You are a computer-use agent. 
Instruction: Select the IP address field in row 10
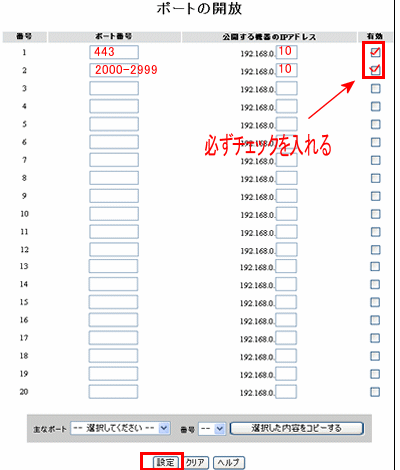pos(287,214)
